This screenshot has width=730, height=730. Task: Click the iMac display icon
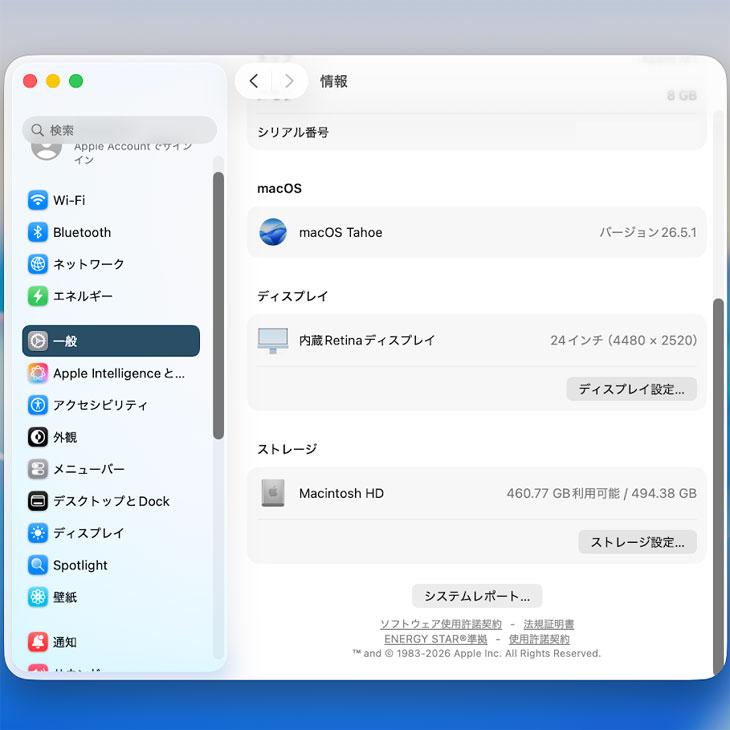click(273, 340)
